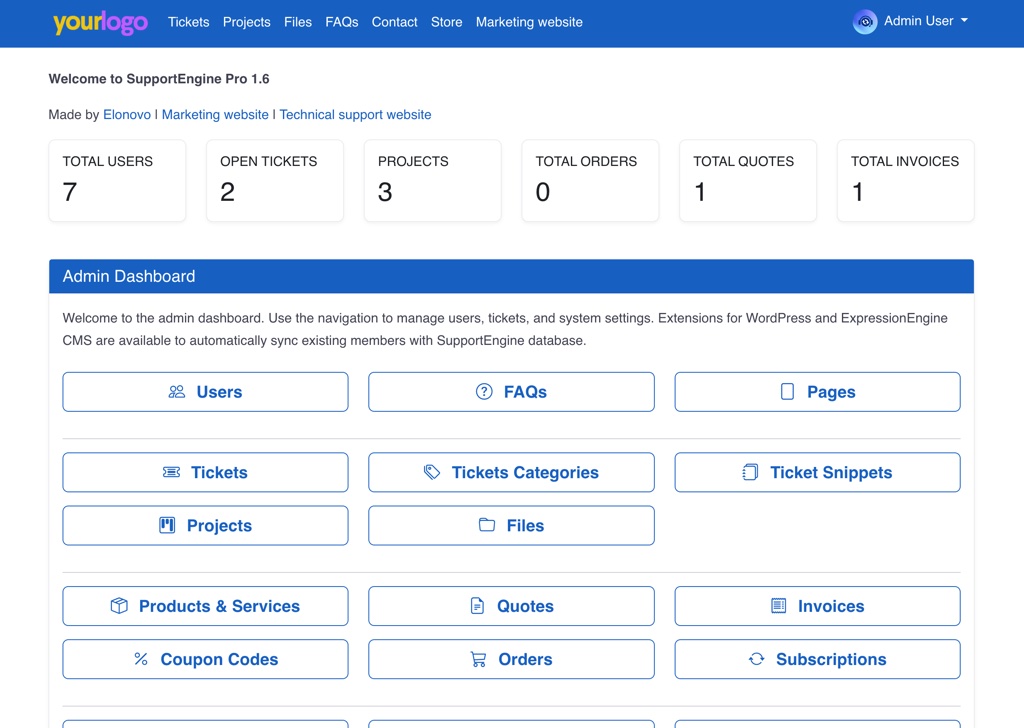The width and height of the screenshot is (1024, 728).
Task: Open Tickets in the top navigation
Action: pyautogui.click(x=188, y=22)
